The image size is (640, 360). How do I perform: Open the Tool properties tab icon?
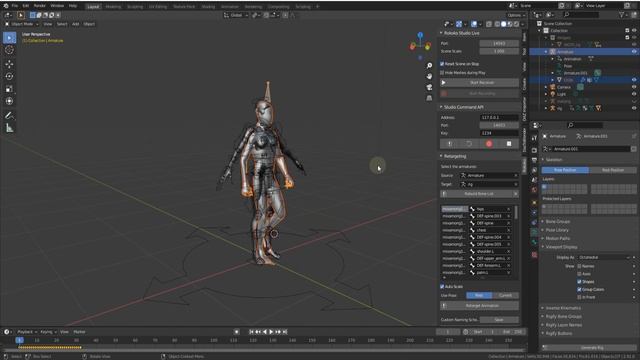point(534,138)
